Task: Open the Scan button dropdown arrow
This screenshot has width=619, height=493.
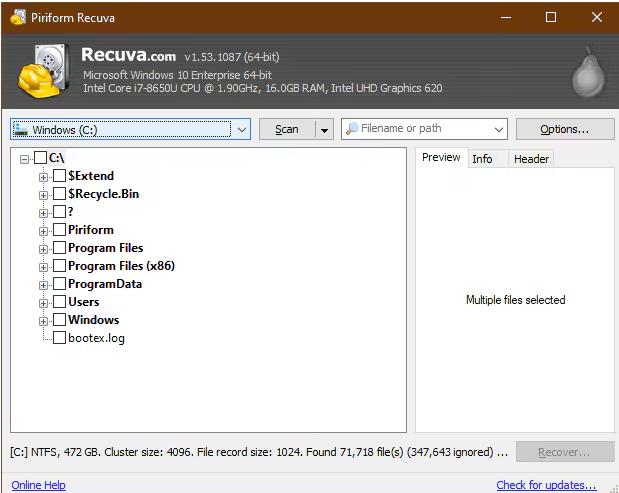Action: (325, 129)
